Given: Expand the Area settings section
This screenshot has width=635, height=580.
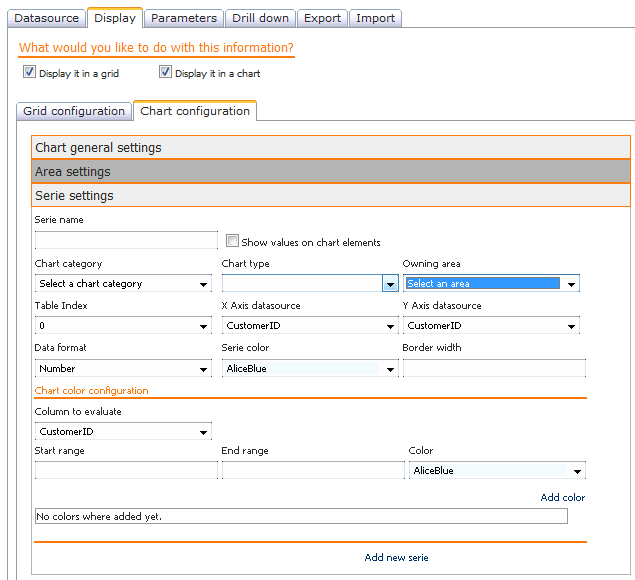Looking at the screenshot, I should [x=331, y=172].
